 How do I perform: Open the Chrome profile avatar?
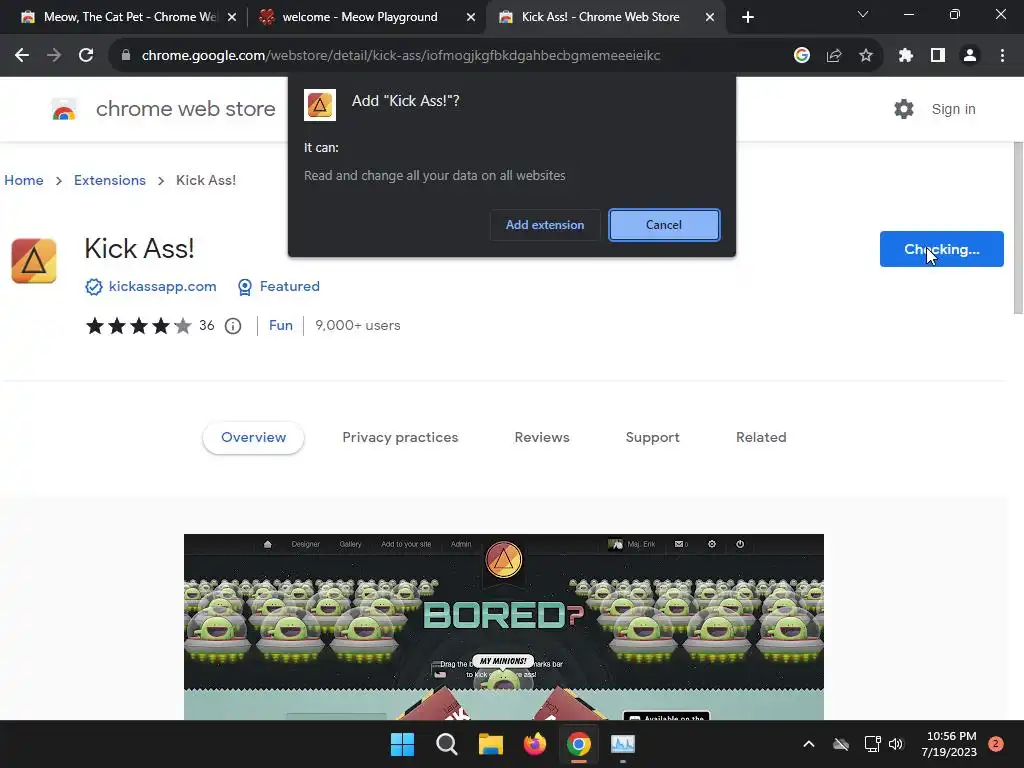(x=970, y=56)
